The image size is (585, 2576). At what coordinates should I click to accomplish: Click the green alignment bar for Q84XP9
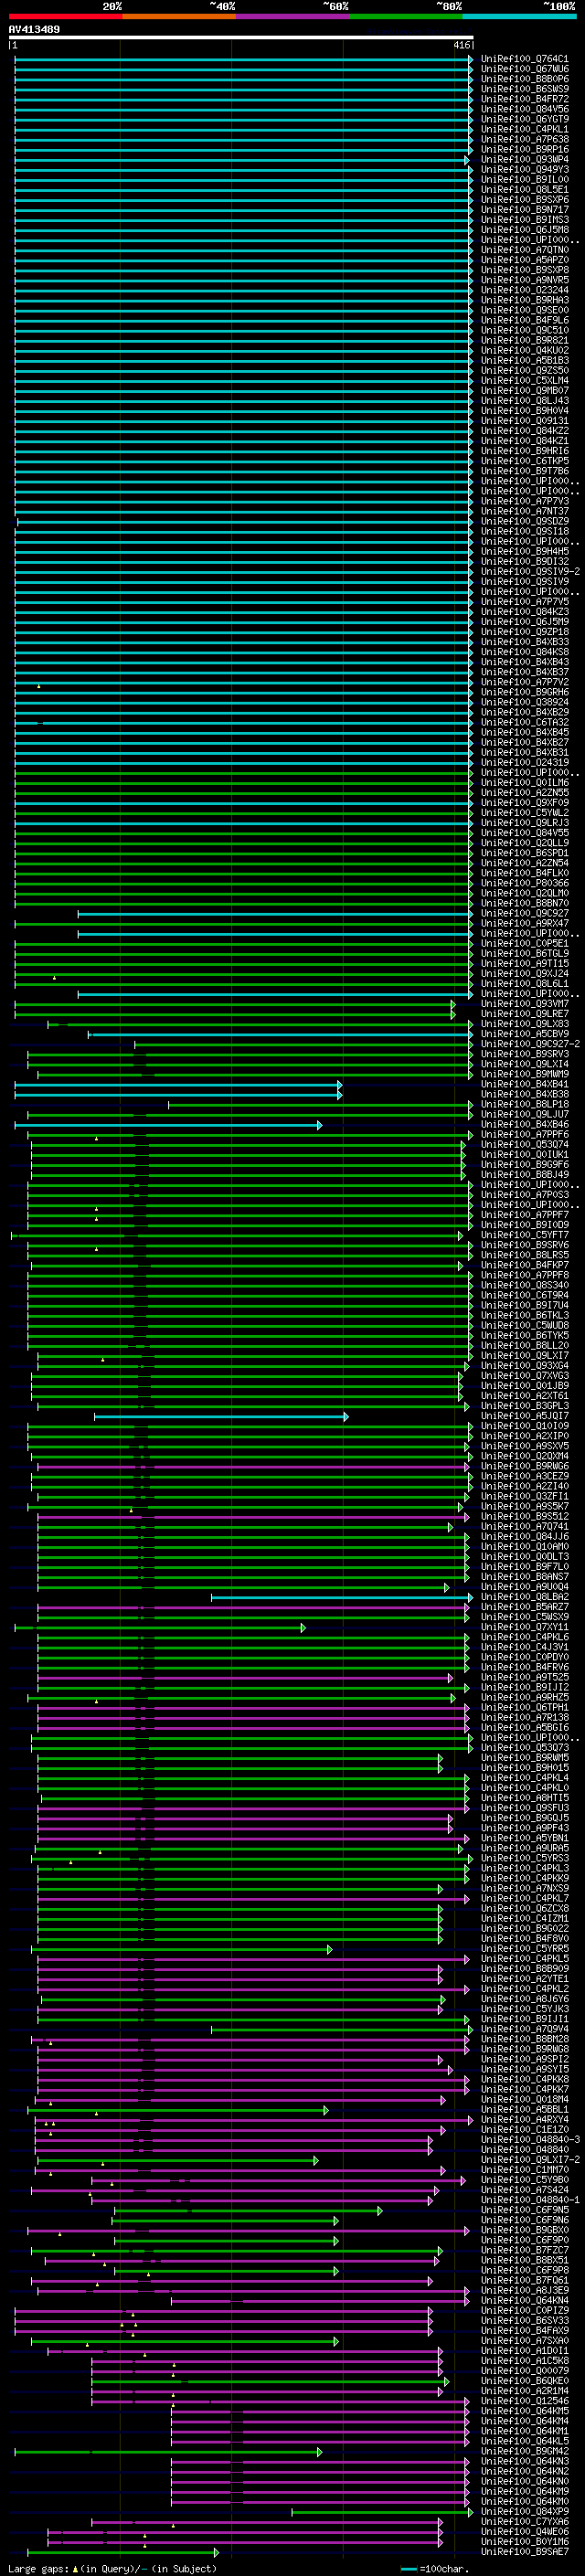[382, 2513]
